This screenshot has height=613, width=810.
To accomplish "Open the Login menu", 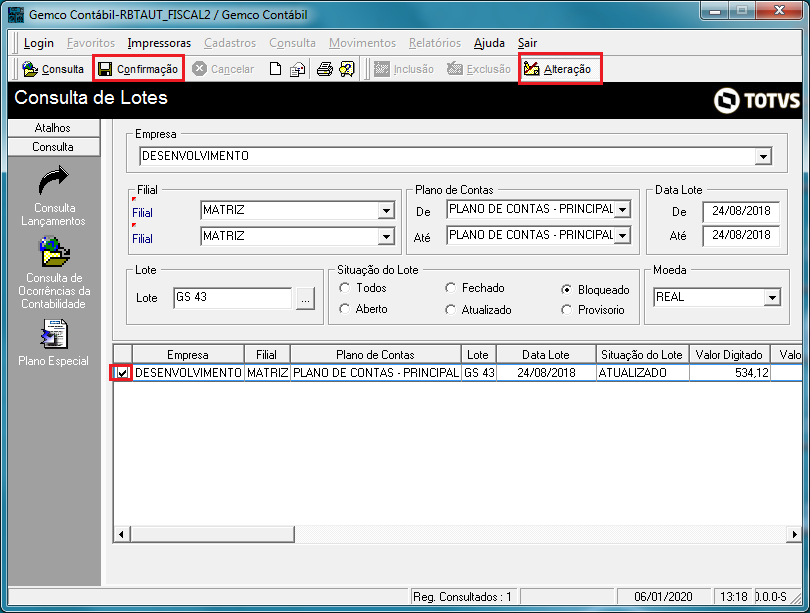I will [39, 43].
